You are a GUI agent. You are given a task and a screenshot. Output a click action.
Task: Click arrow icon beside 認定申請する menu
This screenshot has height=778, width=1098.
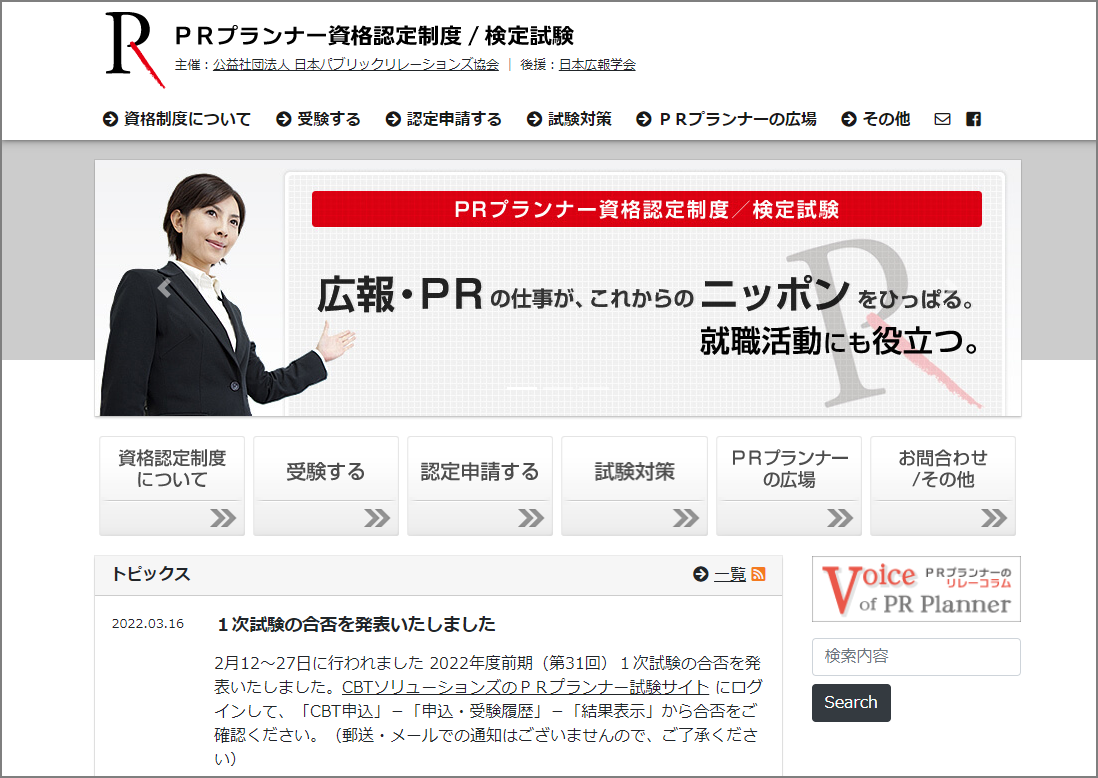394,119
